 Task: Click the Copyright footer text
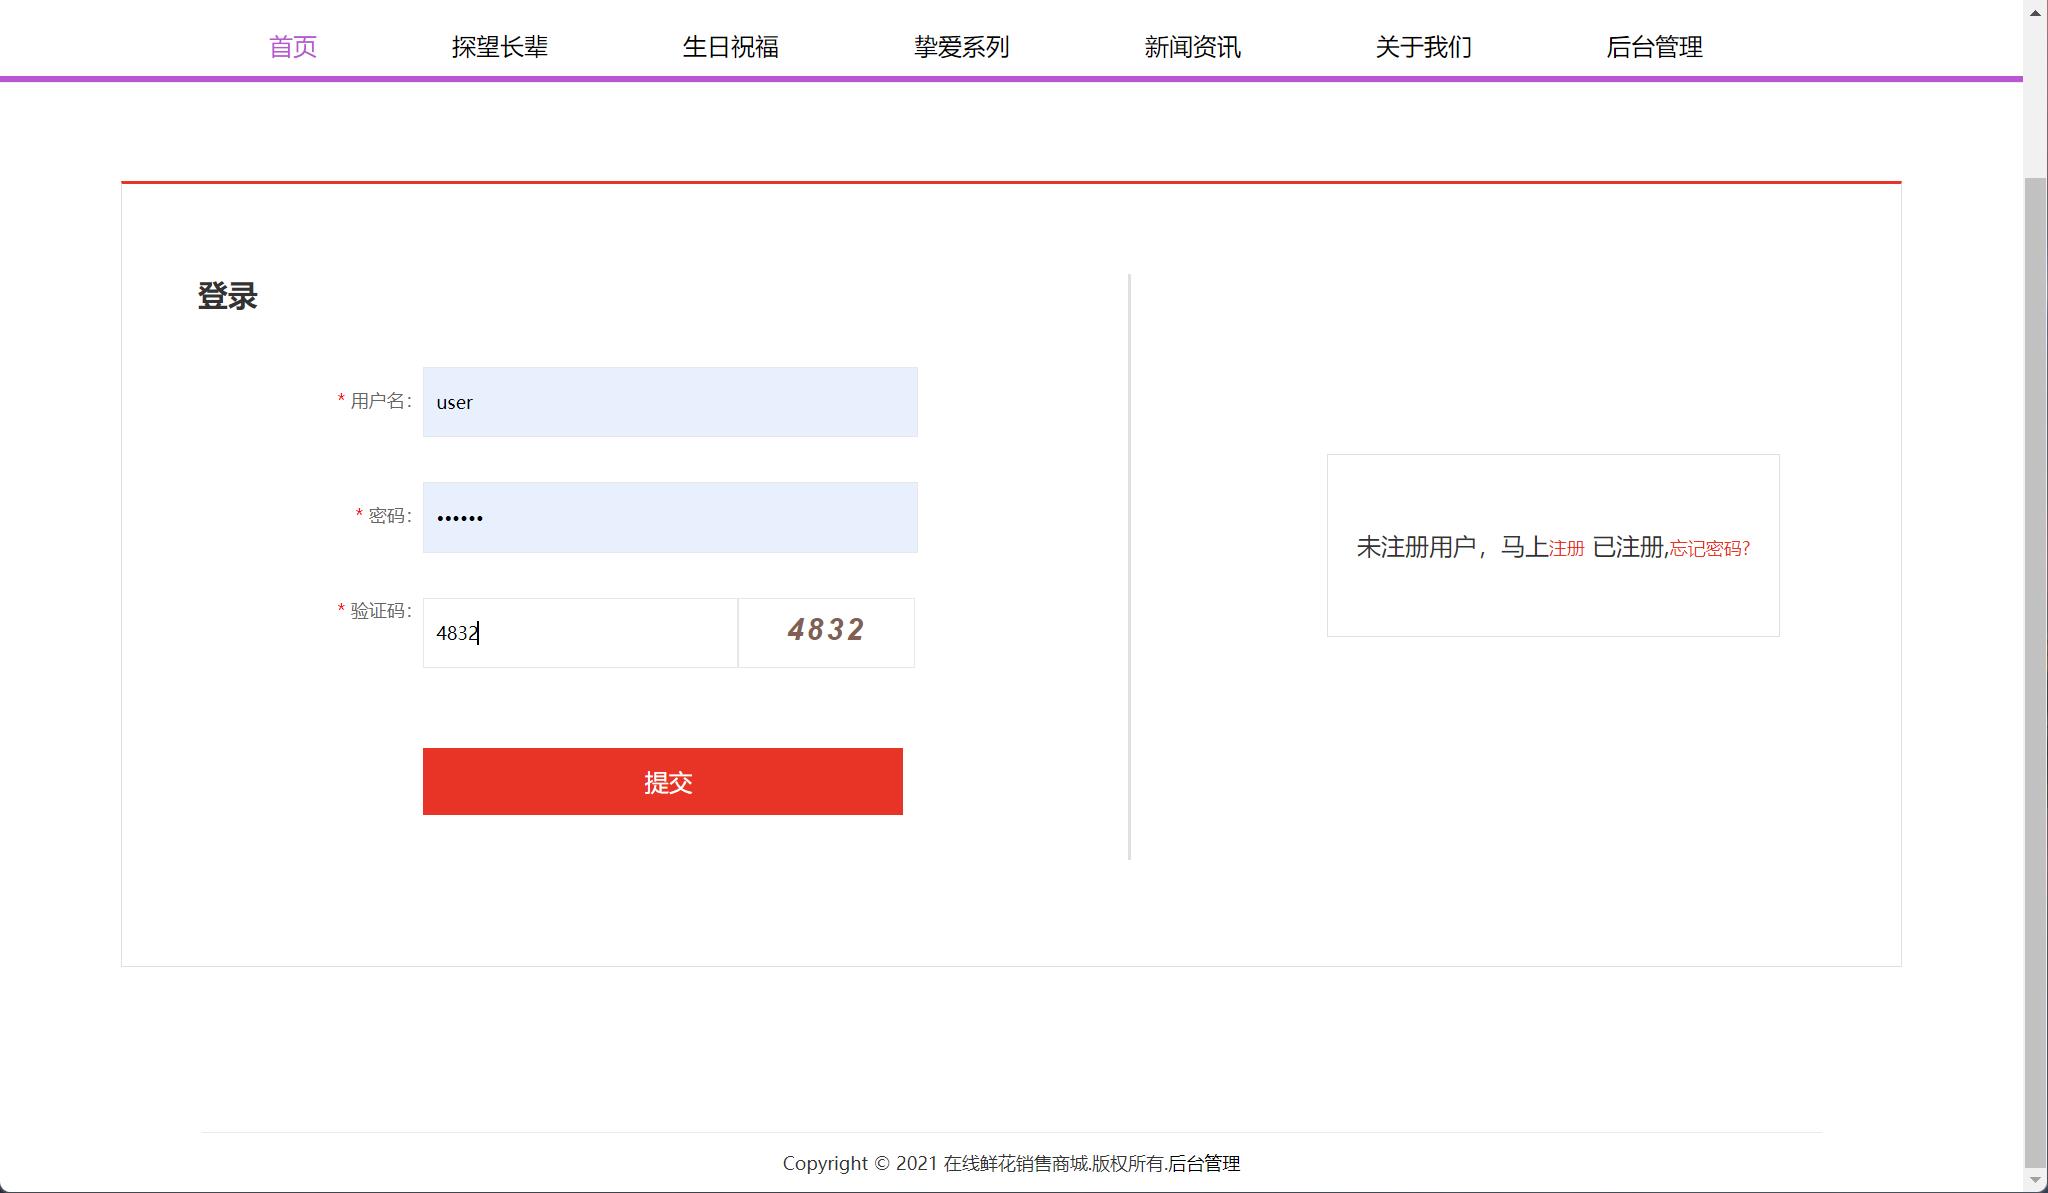(1012, 1164)
